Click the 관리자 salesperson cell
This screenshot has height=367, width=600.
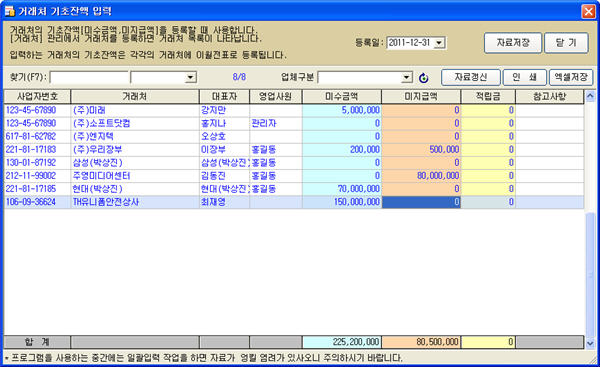click(276, 124)
